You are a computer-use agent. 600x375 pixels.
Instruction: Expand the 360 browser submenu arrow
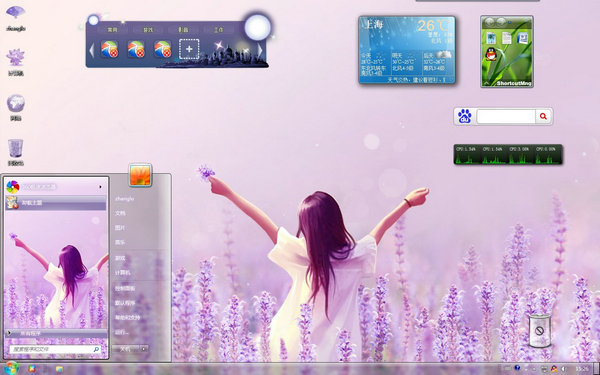(101, 187)
